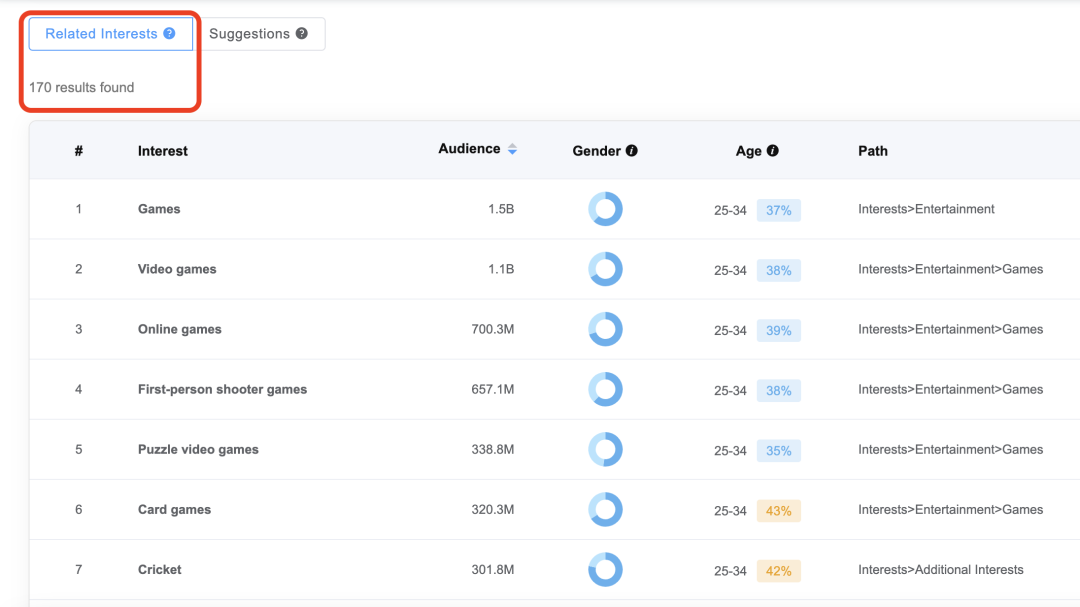Click the Puzzle video games interest
The image size is (1080, 607).
click(198, 449)
